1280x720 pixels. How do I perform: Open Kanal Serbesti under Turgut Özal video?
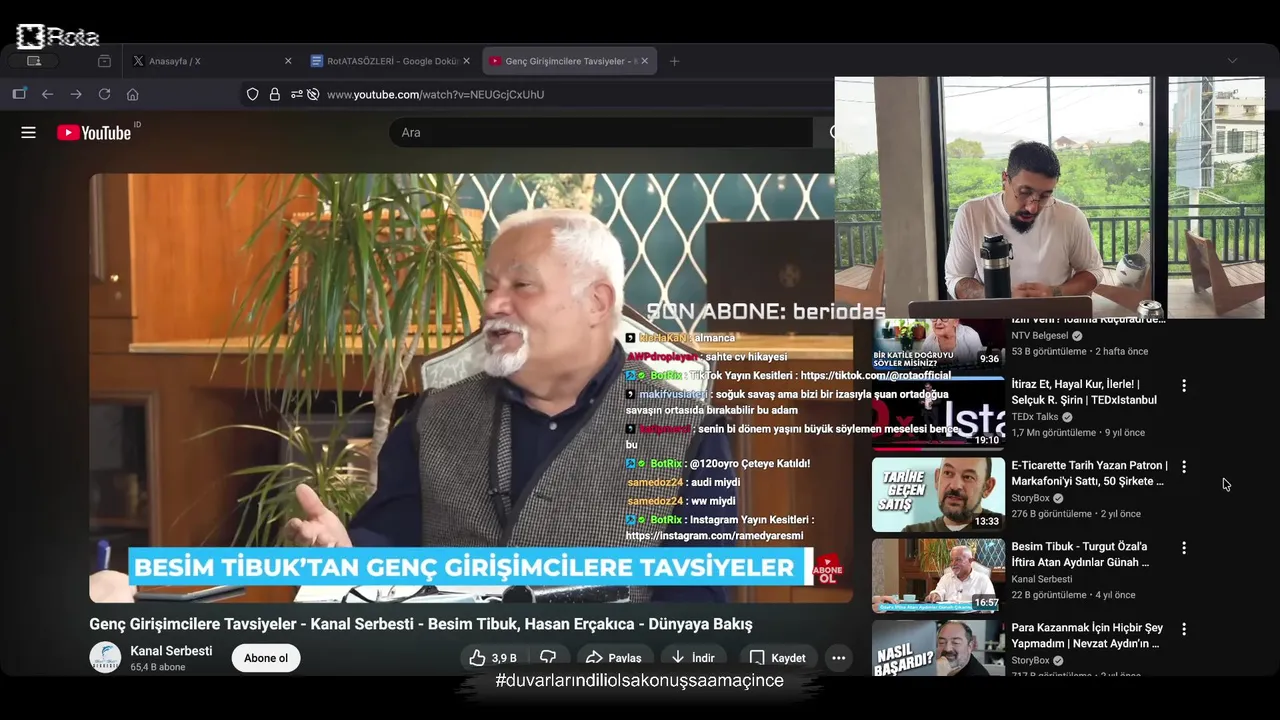pyautogui.click(x=1041, y=579)
